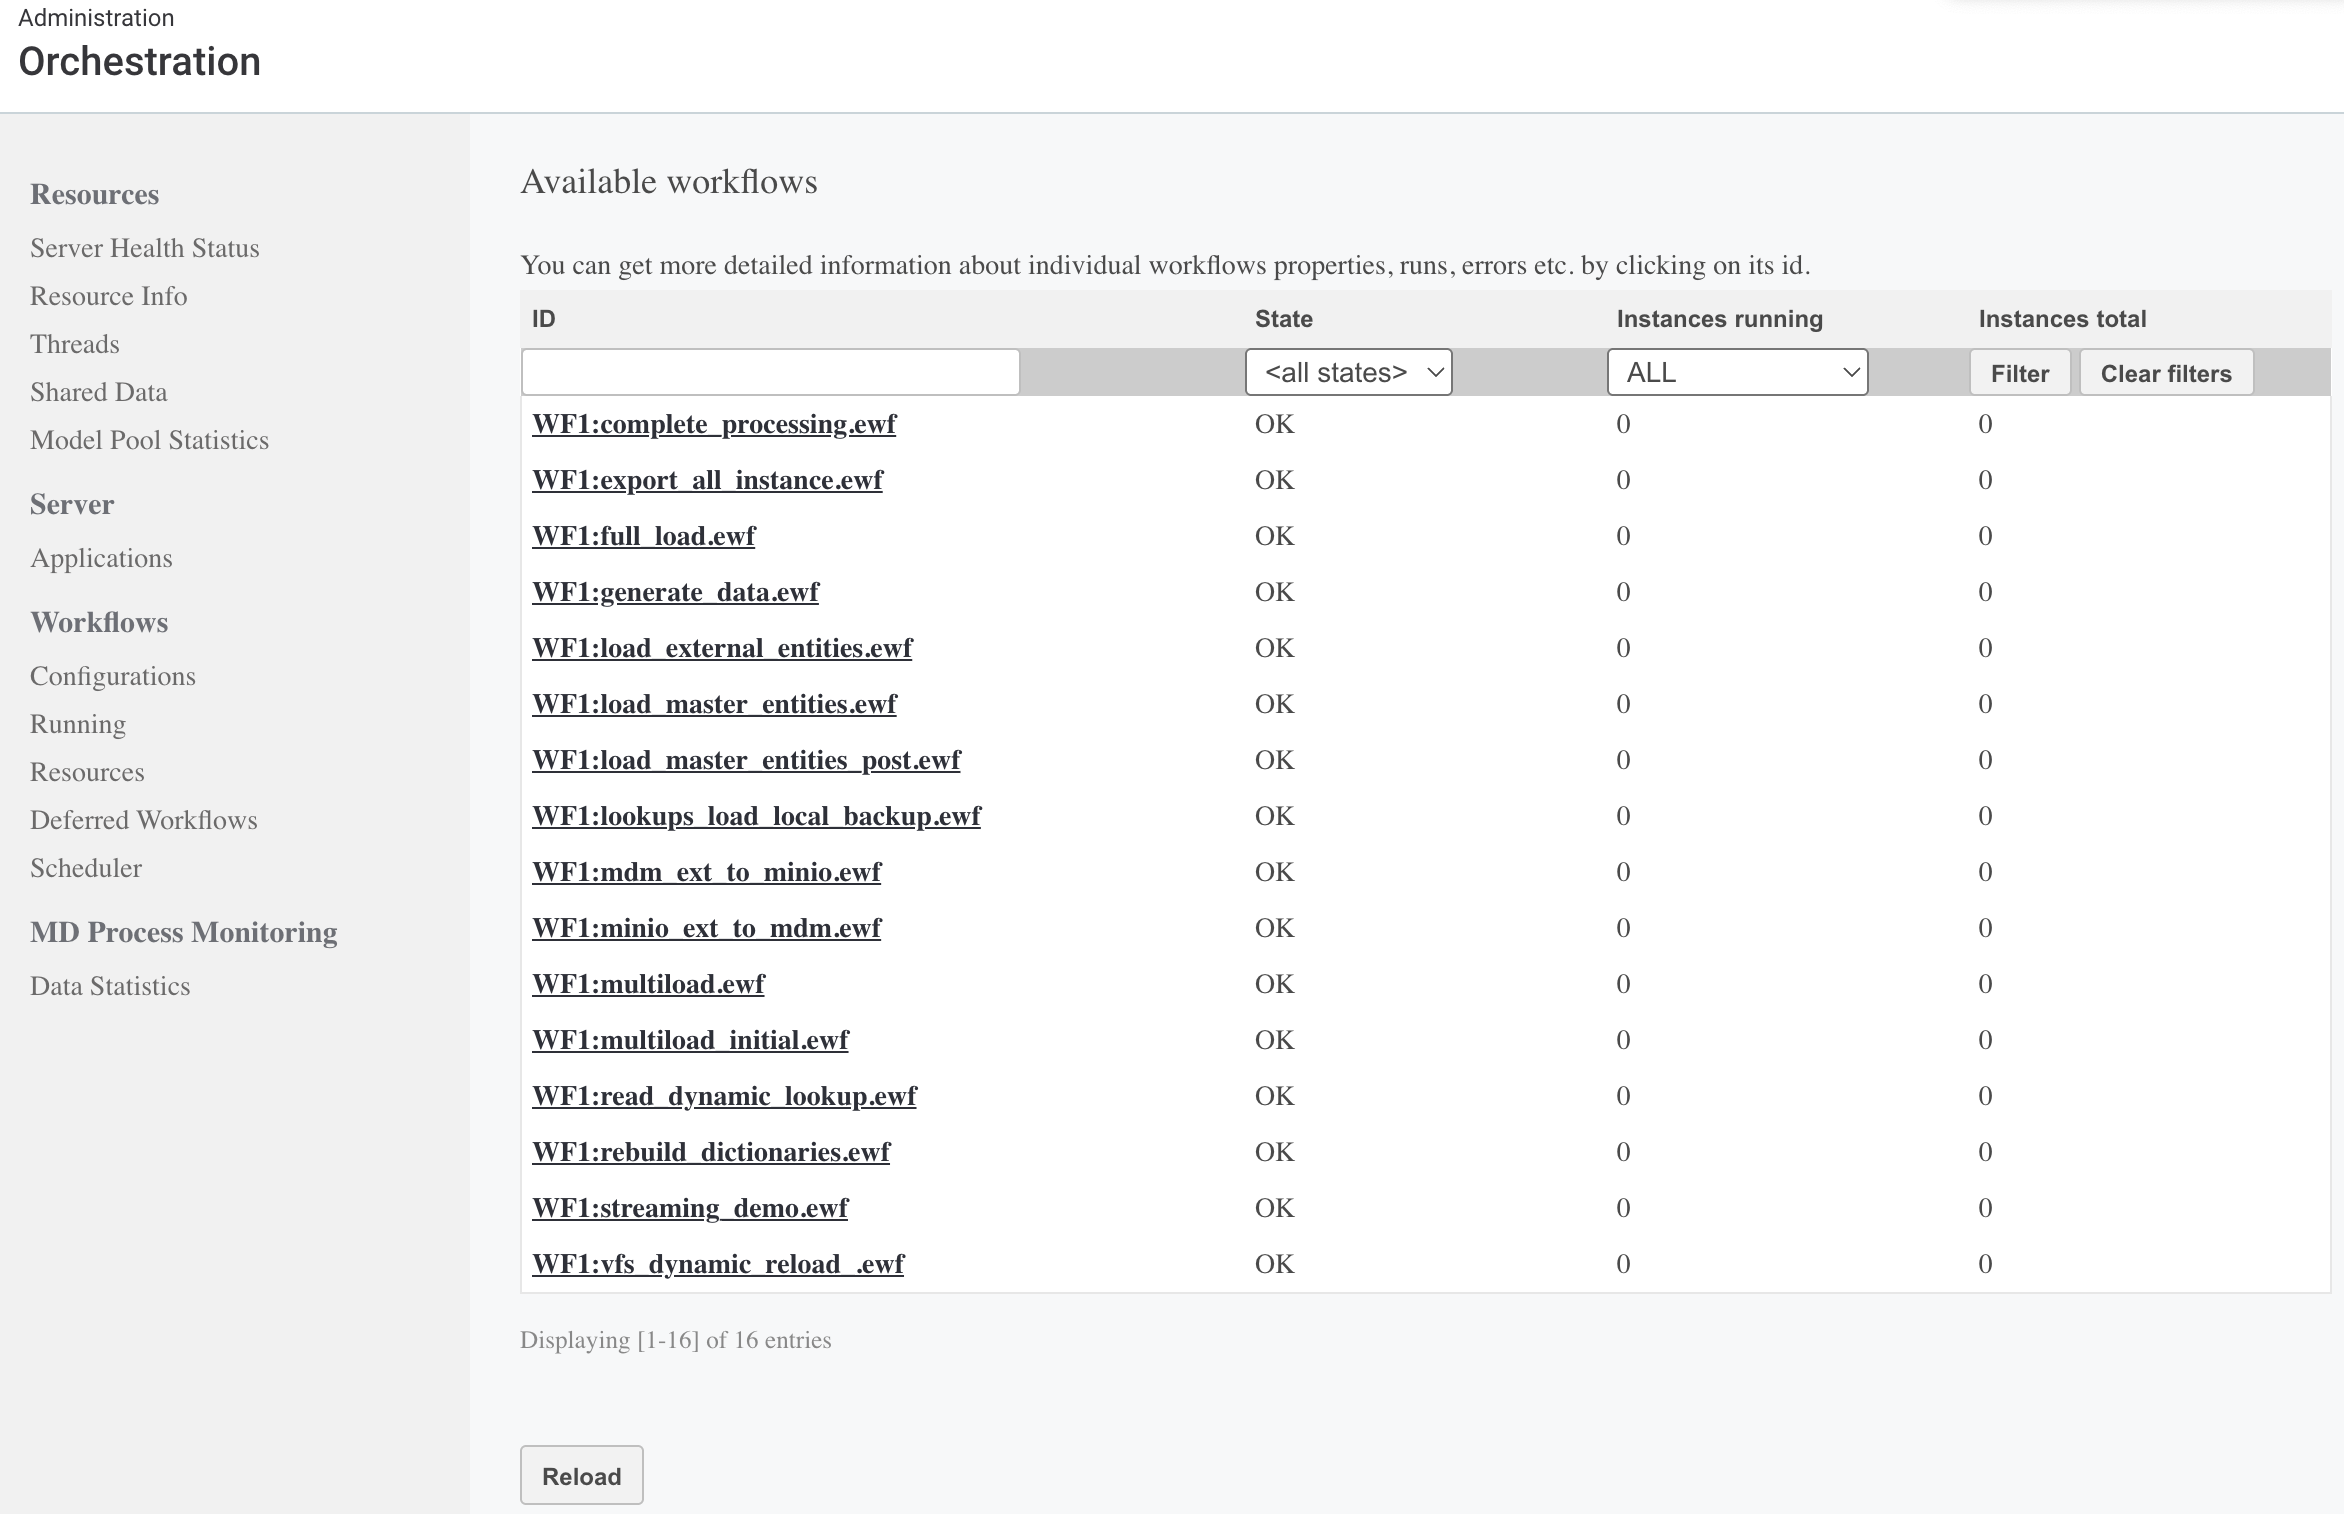
Task: Open Deferred Workflows section
Action: tap(143, 819)
